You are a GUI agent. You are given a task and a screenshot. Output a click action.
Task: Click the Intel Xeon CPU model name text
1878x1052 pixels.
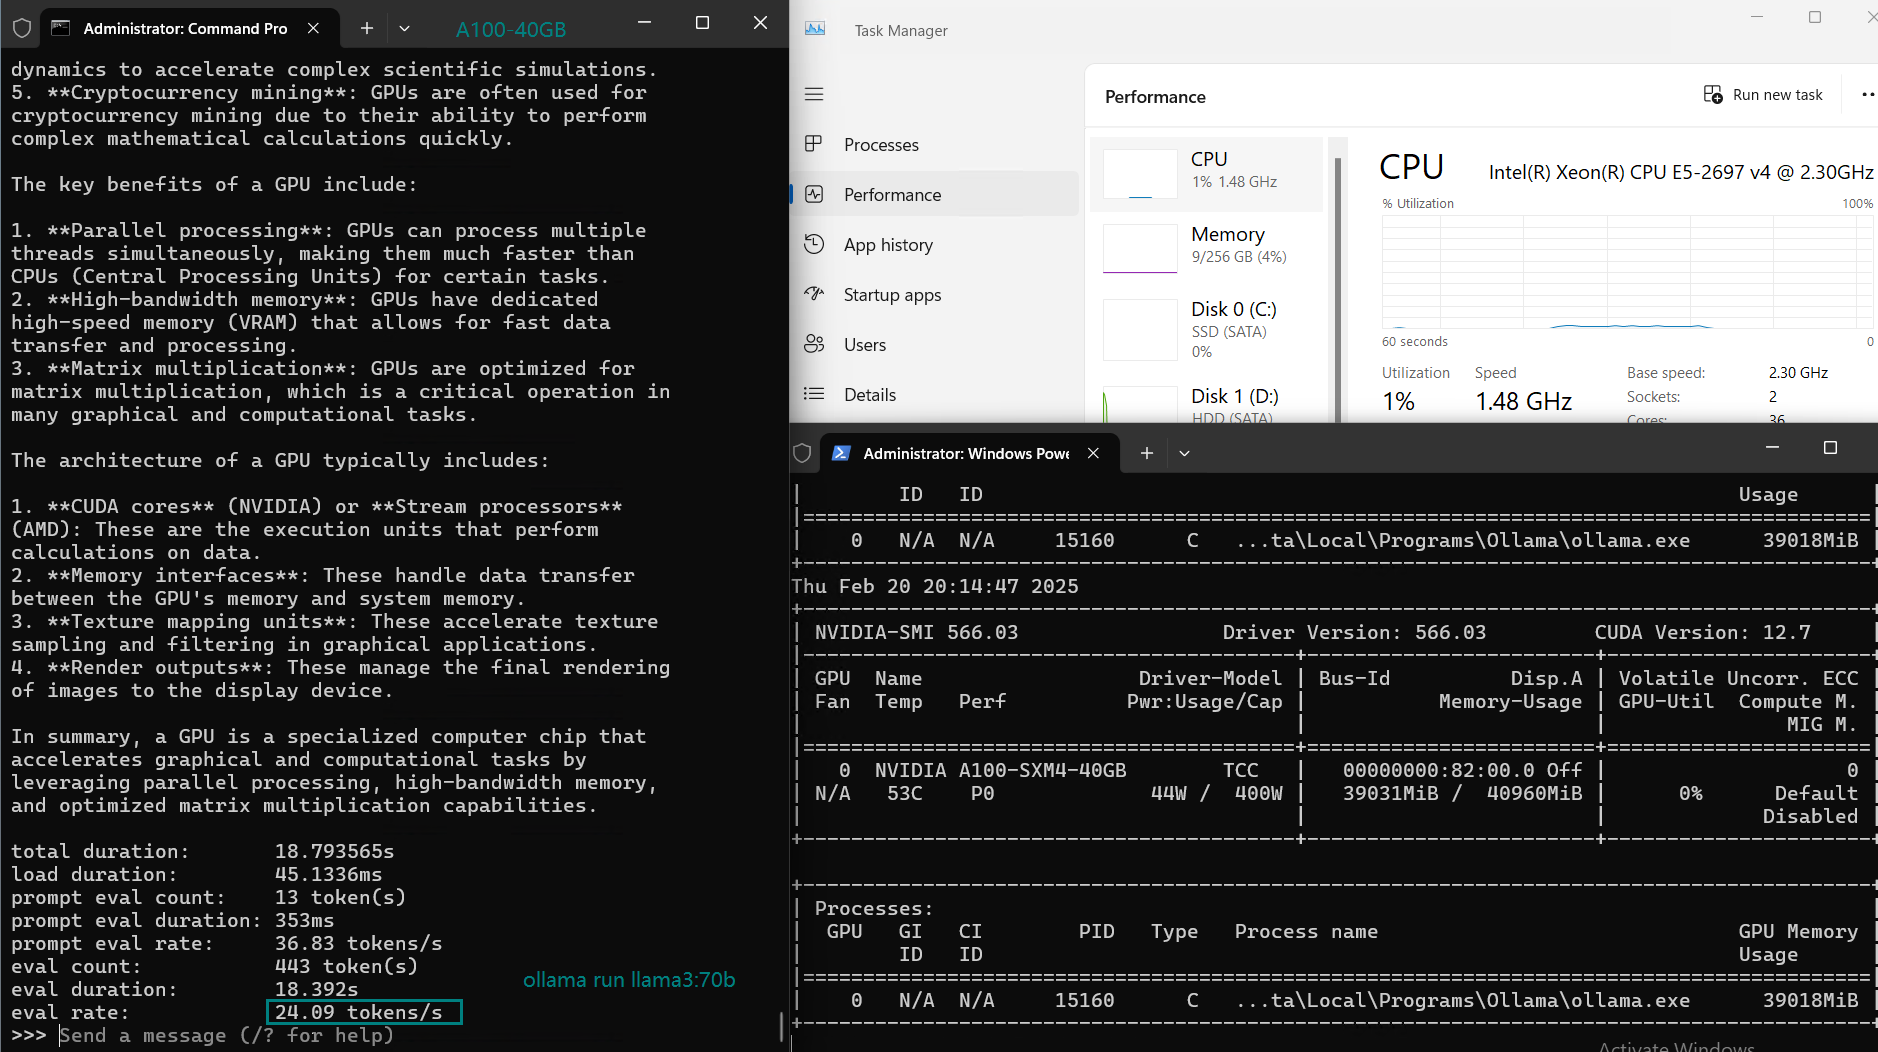[x=1681, y=172]
